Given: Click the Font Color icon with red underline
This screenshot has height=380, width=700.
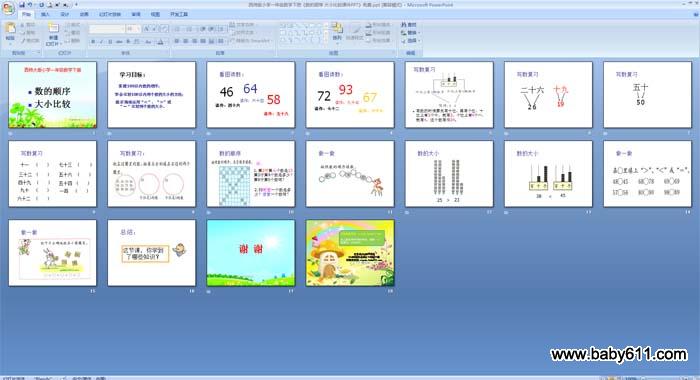Looking at the screenshot, I should tap(161, 42).
